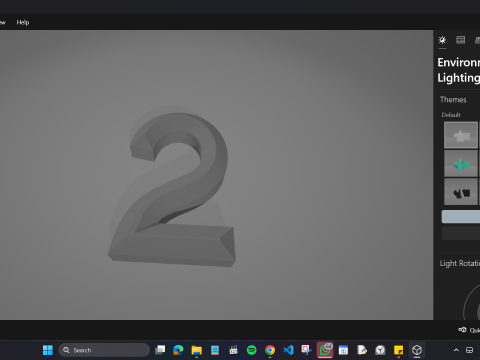
Task: Open Spotify from taskbar
Action: 252,350
